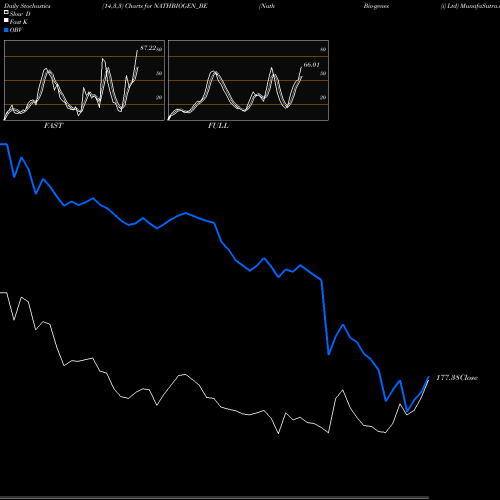The height and width of the screenshot is (500, 500).
Task: Click the Slow D legend swatch
Action: (x=6, y=12)
